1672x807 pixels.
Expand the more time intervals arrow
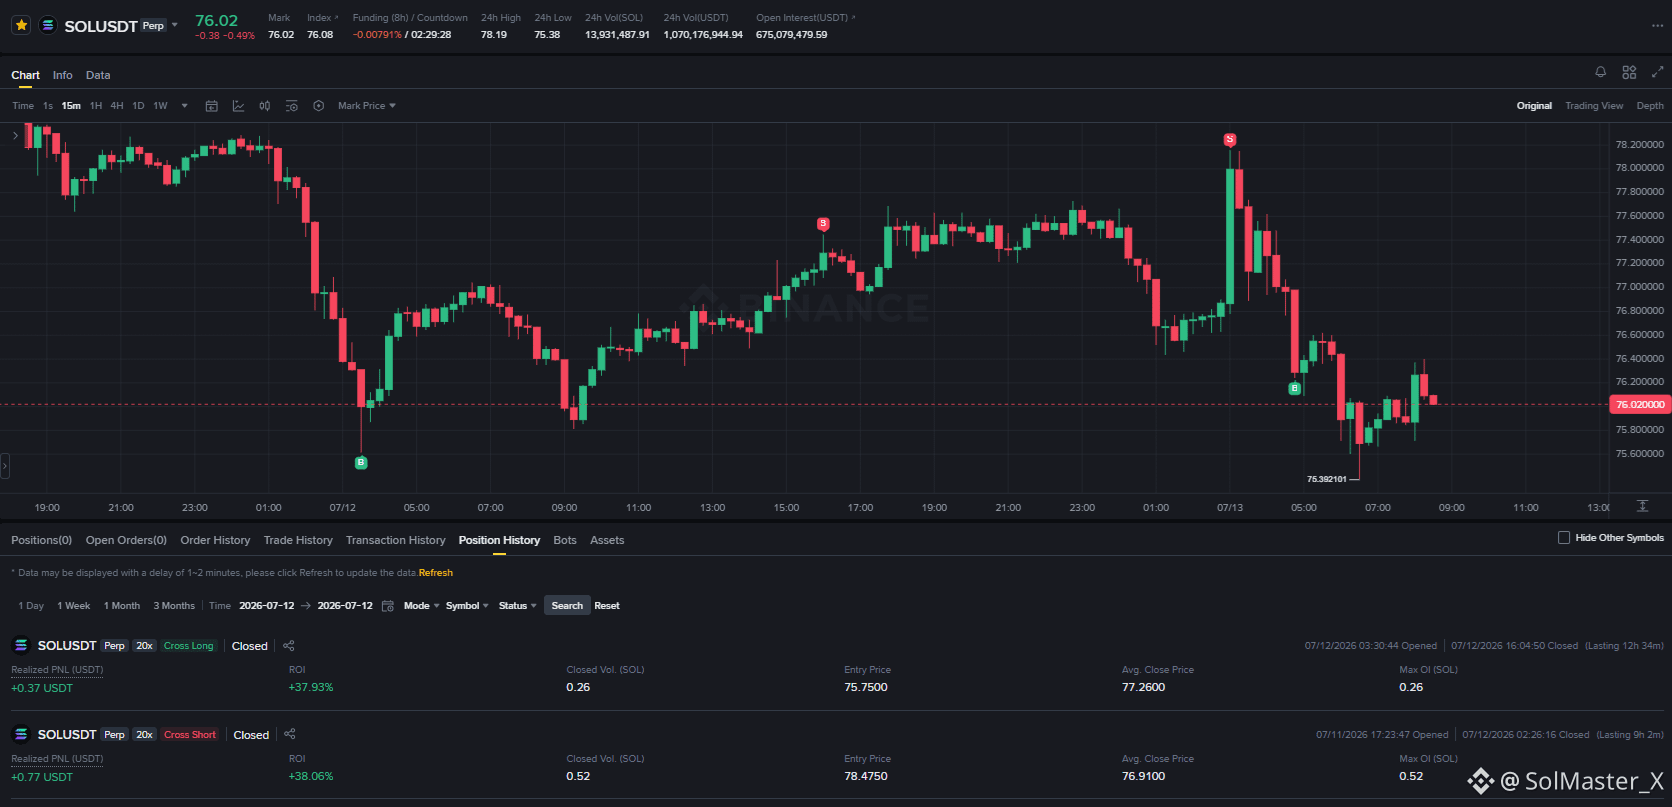click(184, 106)
